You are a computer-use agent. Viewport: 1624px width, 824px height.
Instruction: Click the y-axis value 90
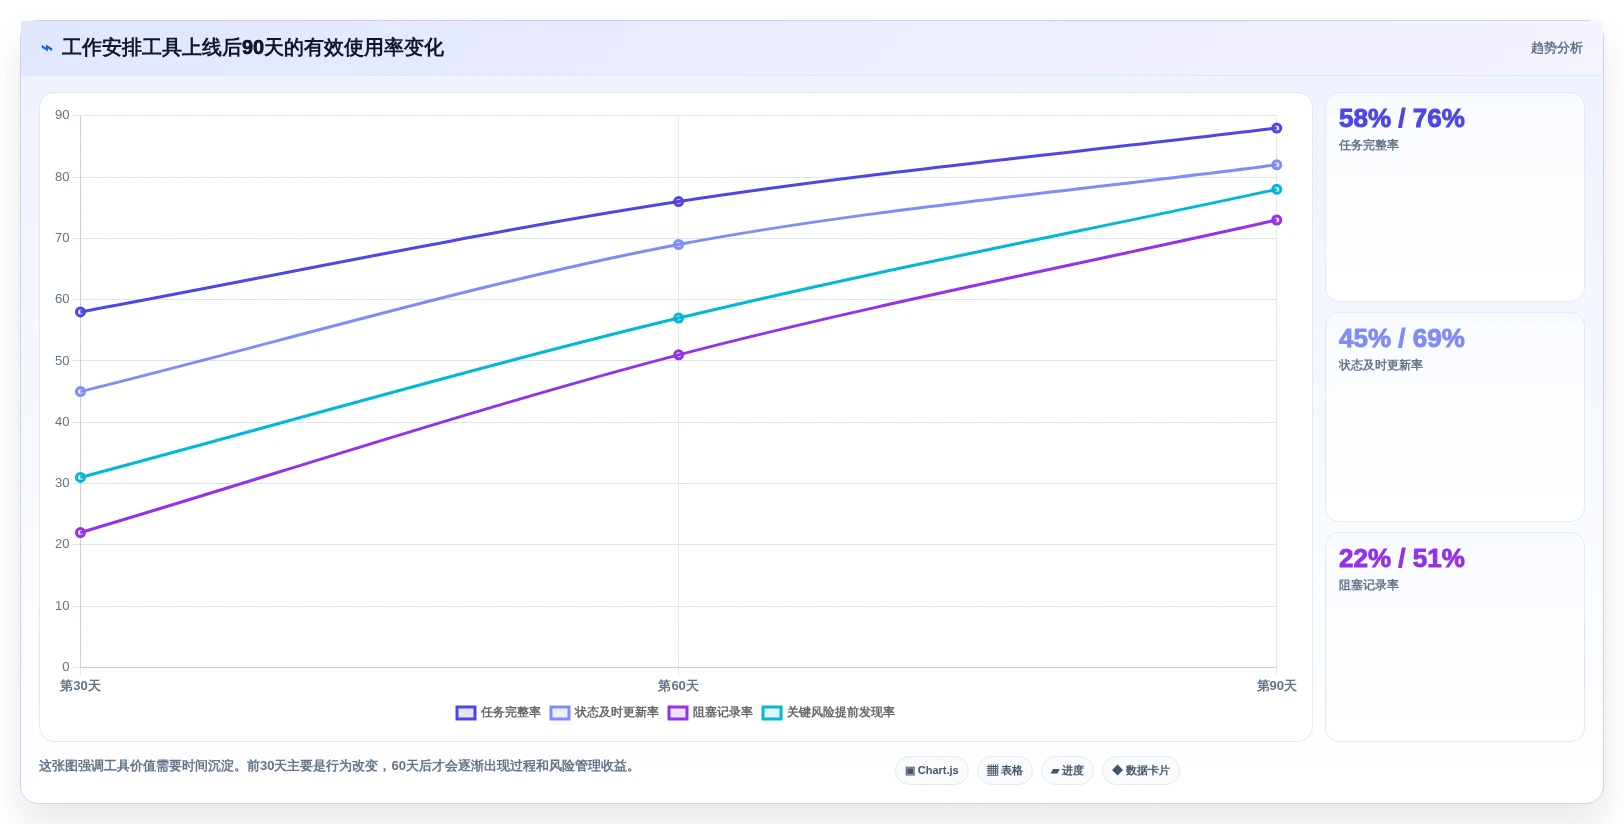pos(62,115)
